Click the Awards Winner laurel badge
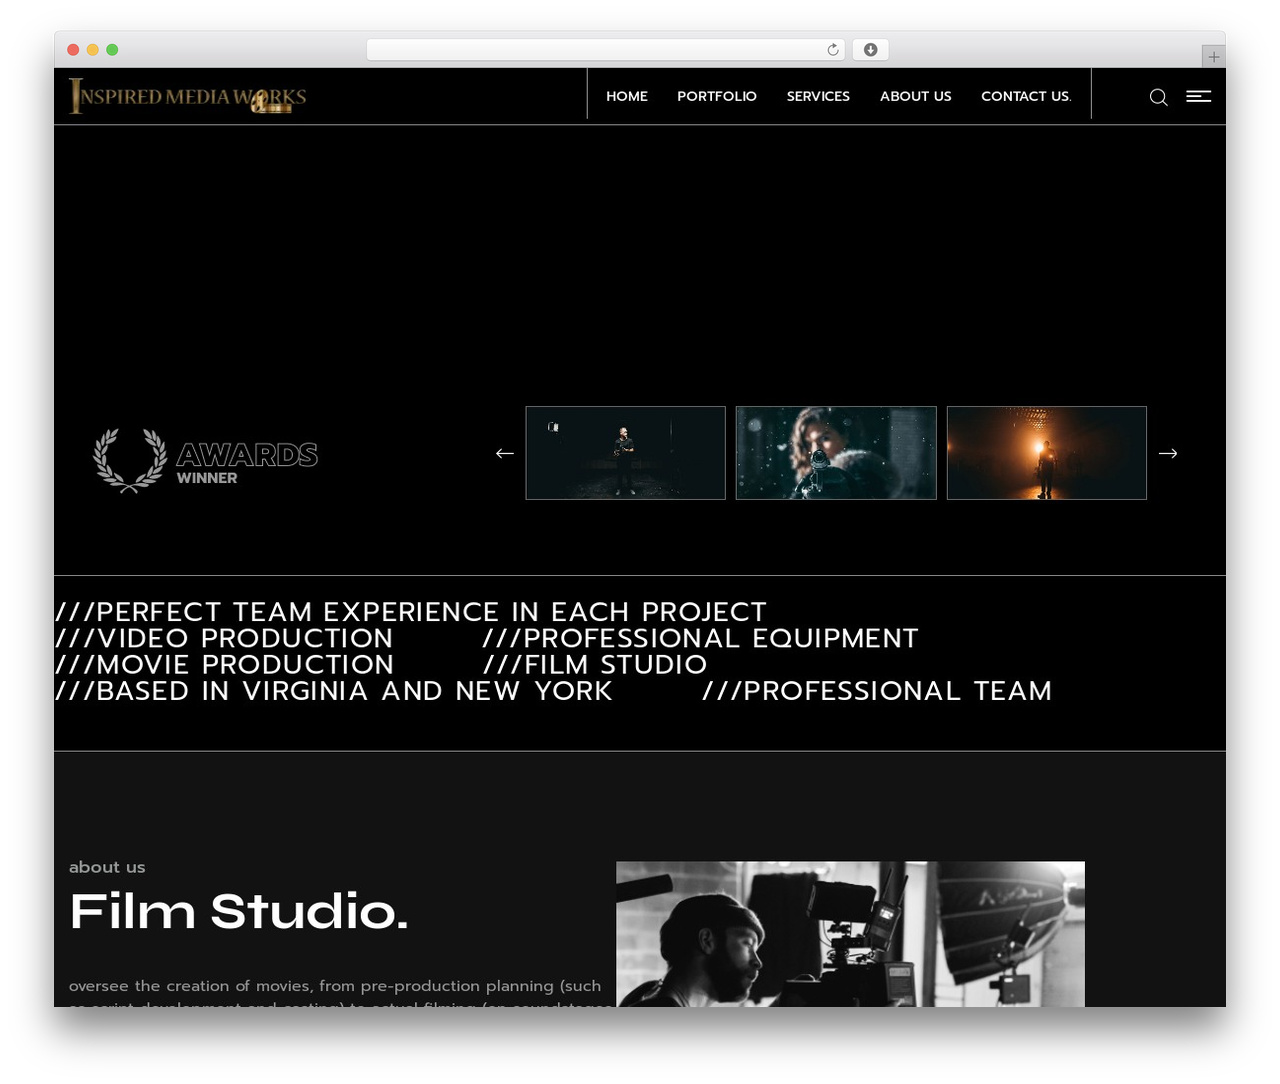Image resolution: width=1280 pixels, height=1084 pixels. 205,460
